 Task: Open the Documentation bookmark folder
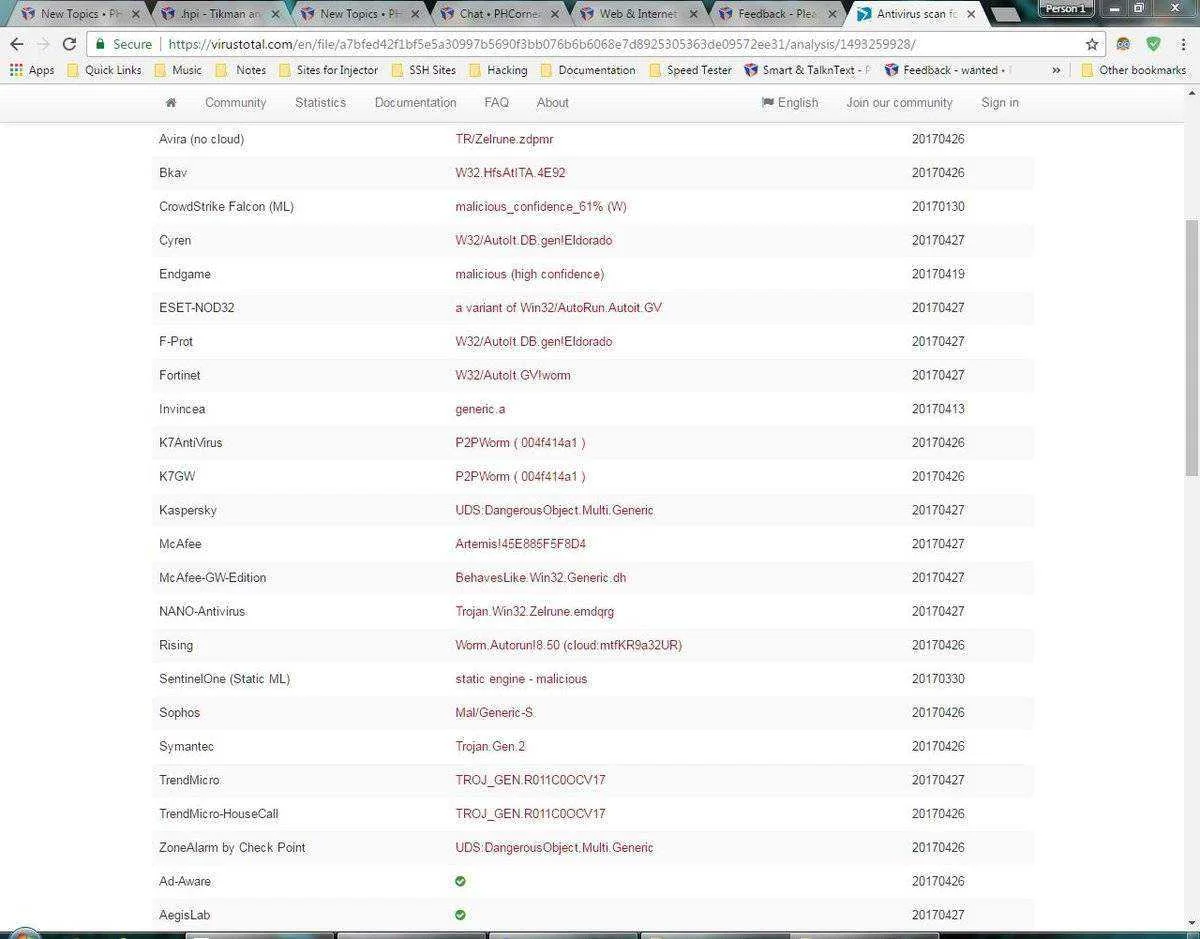click(x=587, y=70)
